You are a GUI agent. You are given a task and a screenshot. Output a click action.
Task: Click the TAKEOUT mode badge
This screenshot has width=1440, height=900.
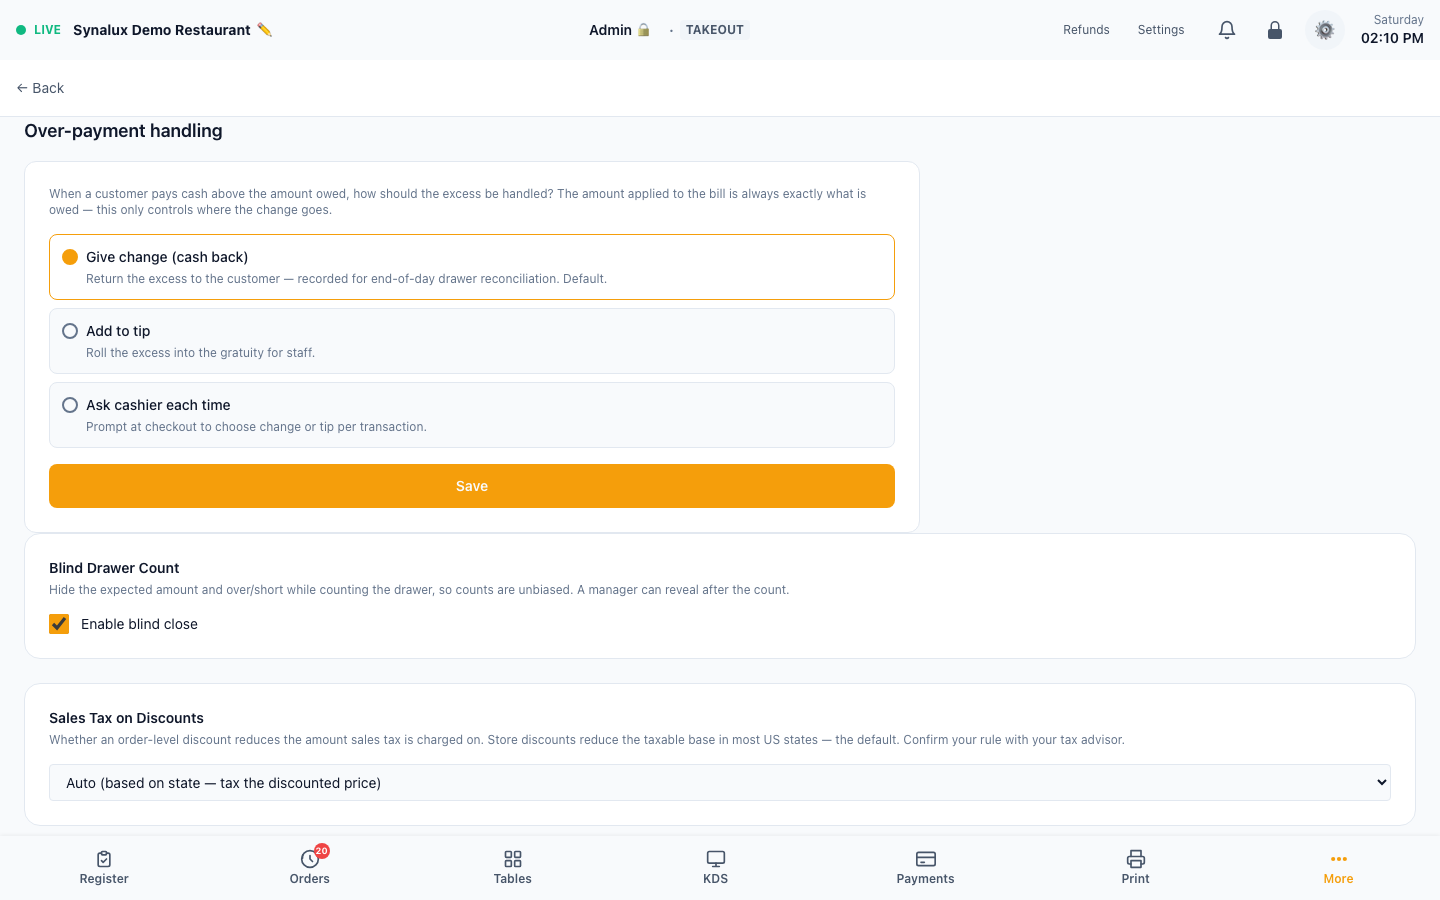click(x=715, y=30)
